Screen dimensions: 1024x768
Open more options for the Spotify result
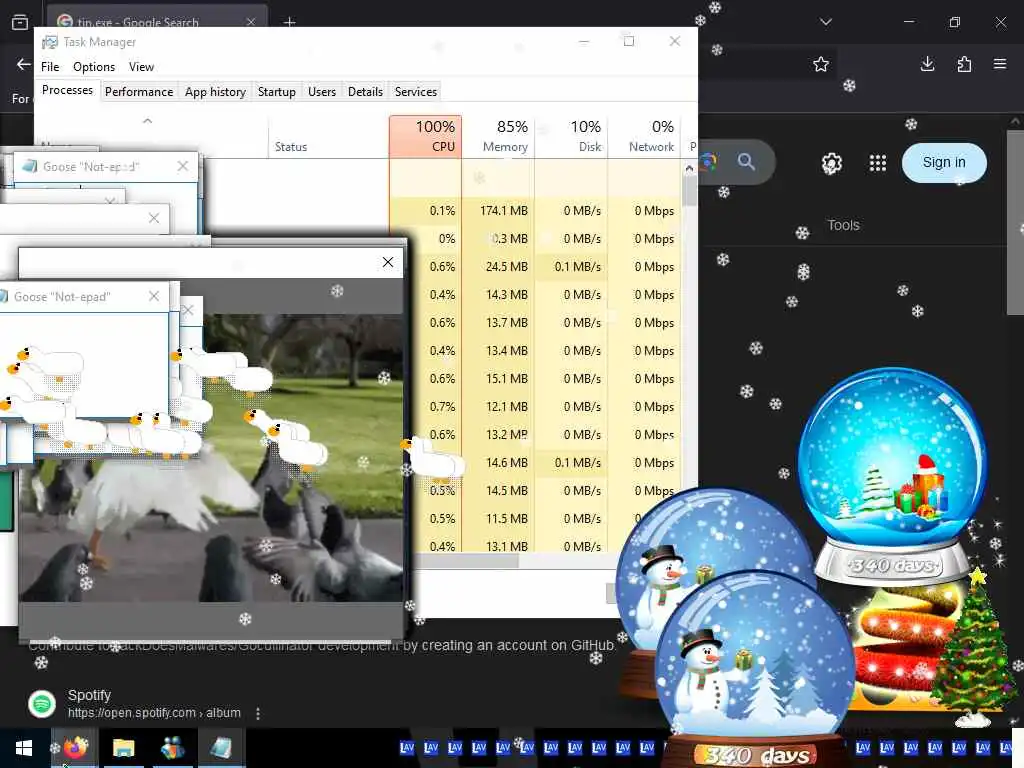tap(258, 713)
